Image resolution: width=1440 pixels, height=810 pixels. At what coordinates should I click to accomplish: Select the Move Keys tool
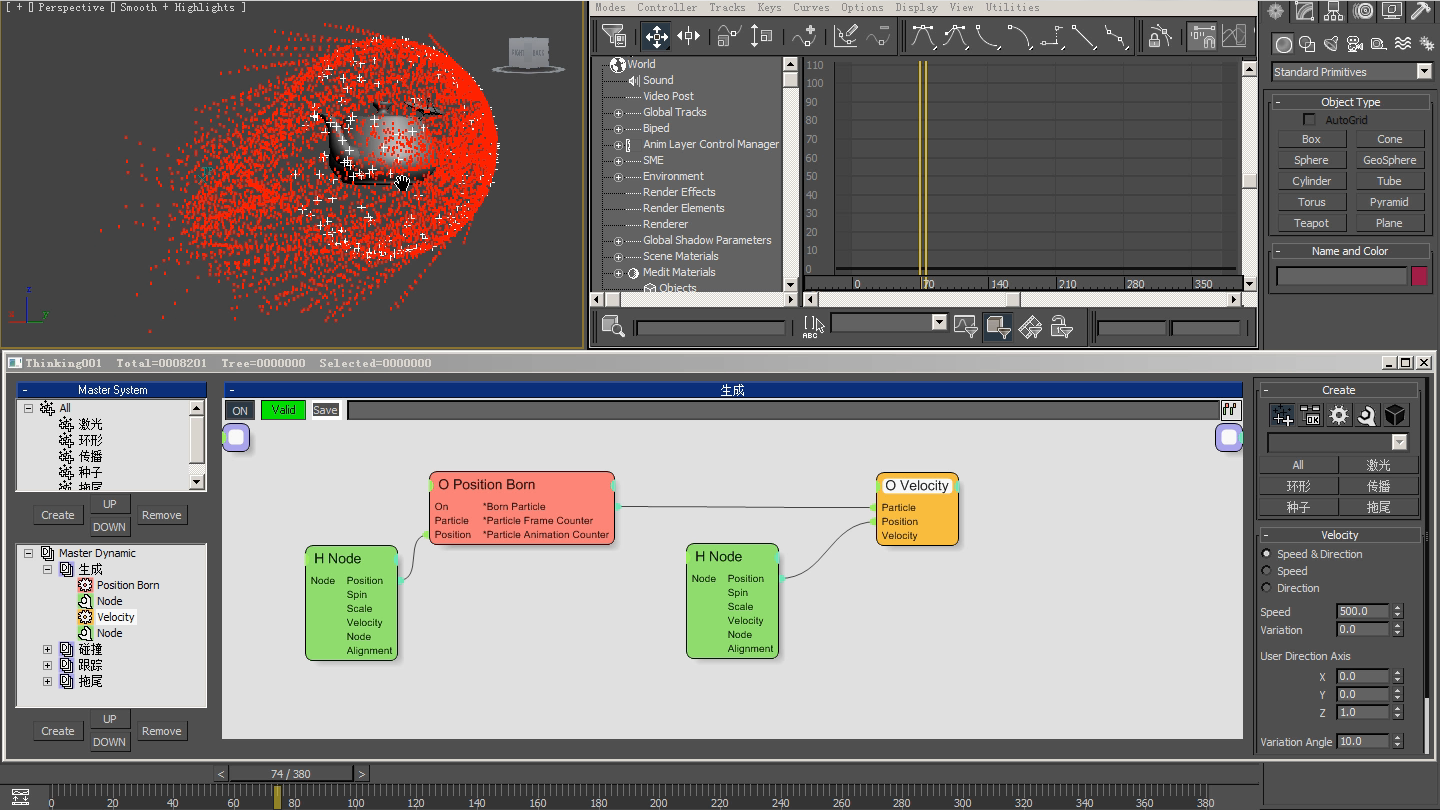click(x=656, y=37)
